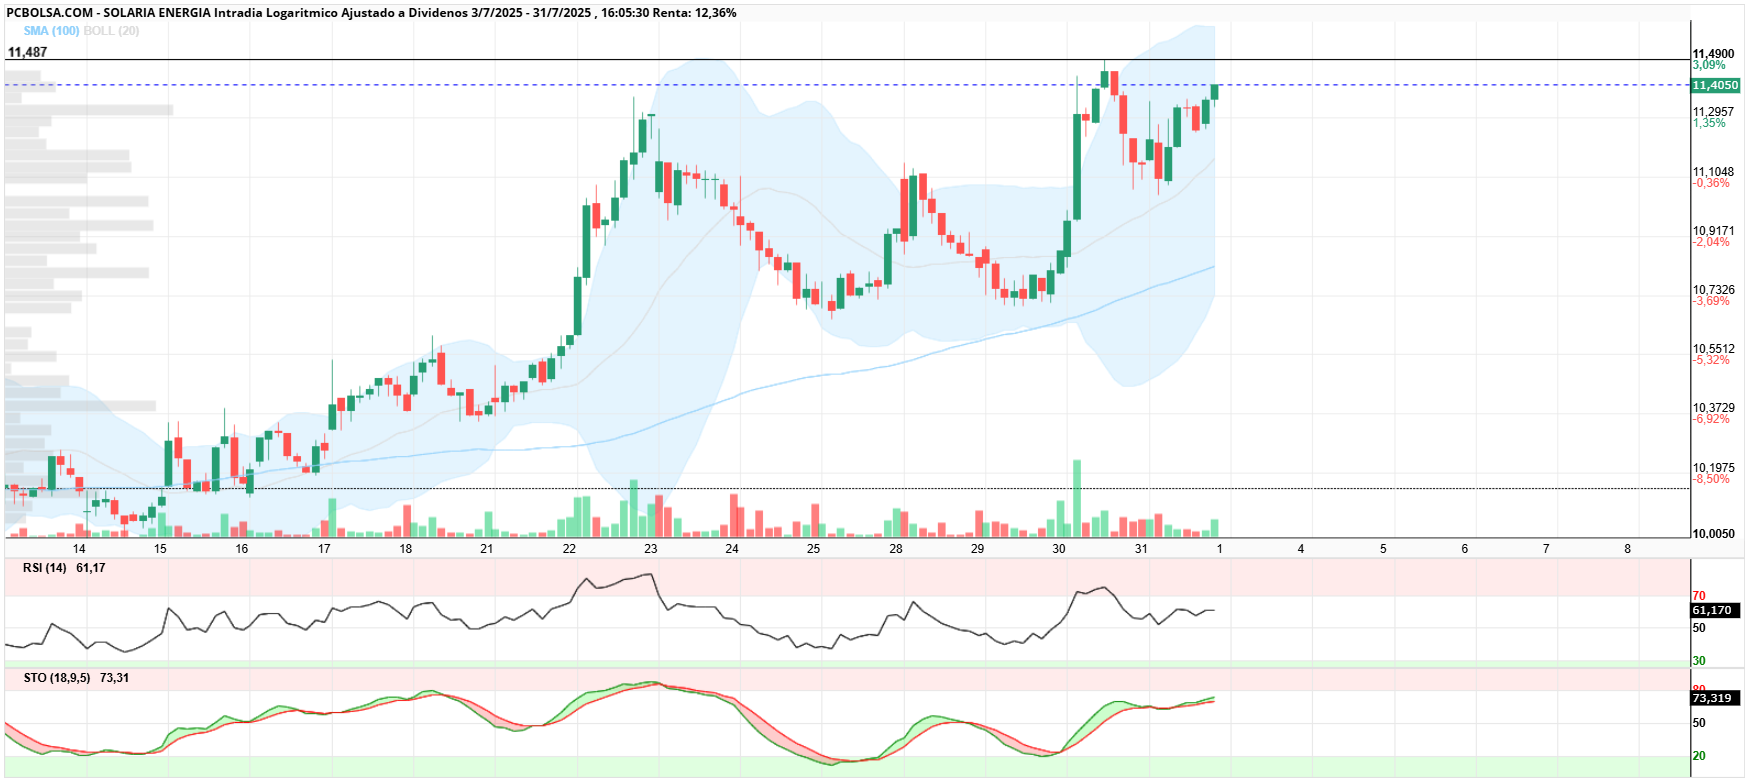This screenshot has width=1749, height=782.
Task: Click the stochastic 20 level label
Action: tap(1699, 756)
